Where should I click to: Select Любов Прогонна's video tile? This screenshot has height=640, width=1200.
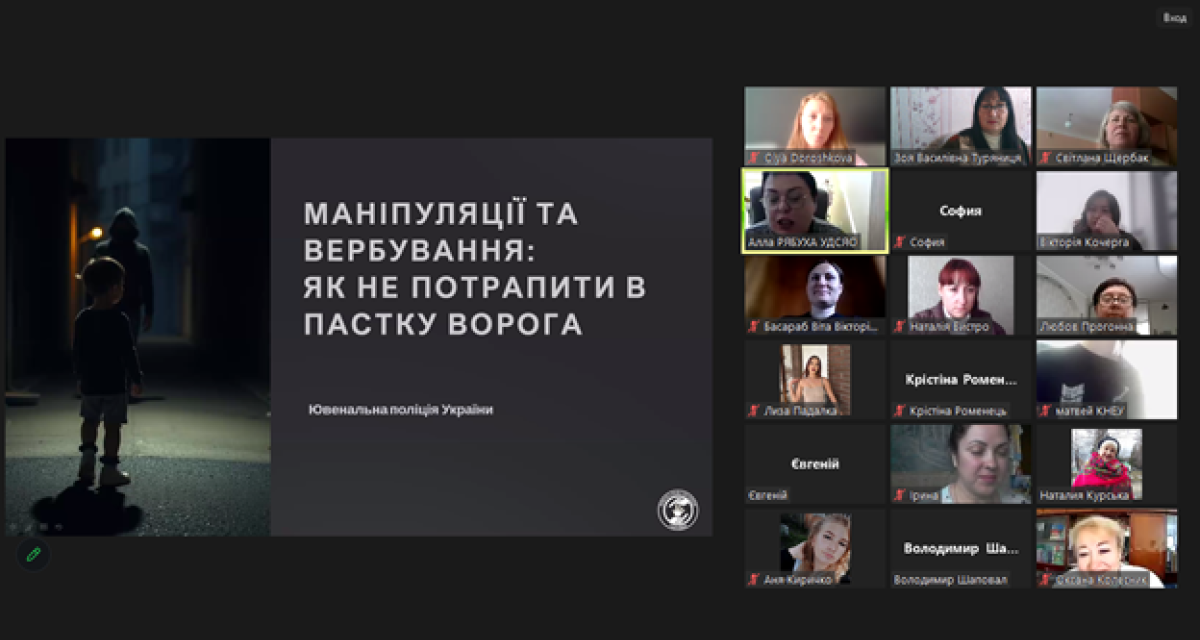tap(1106, 292)
